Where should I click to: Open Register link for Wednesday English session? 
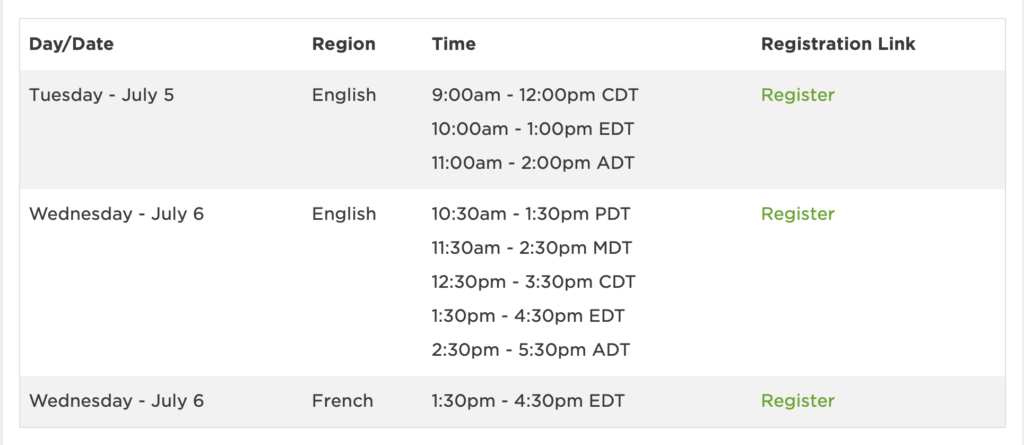pyautogui.click(x=797, y=214)
